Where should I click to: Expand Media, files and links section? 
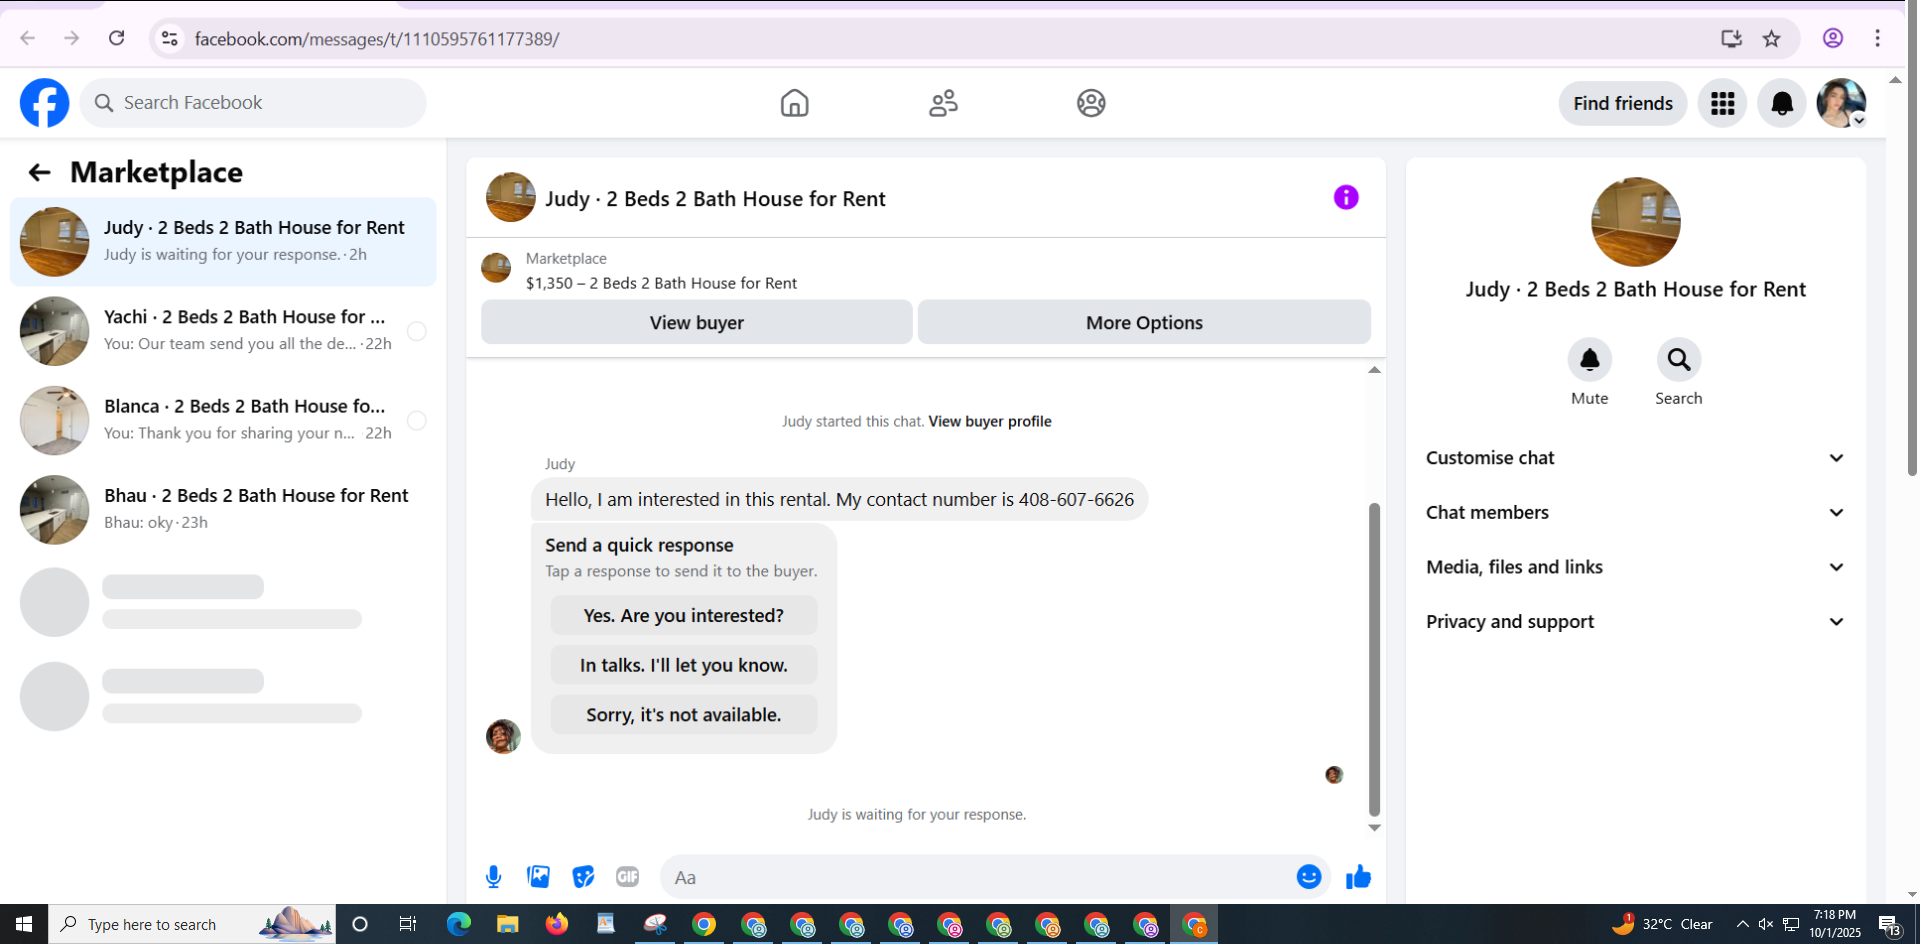coord(1635,567)
